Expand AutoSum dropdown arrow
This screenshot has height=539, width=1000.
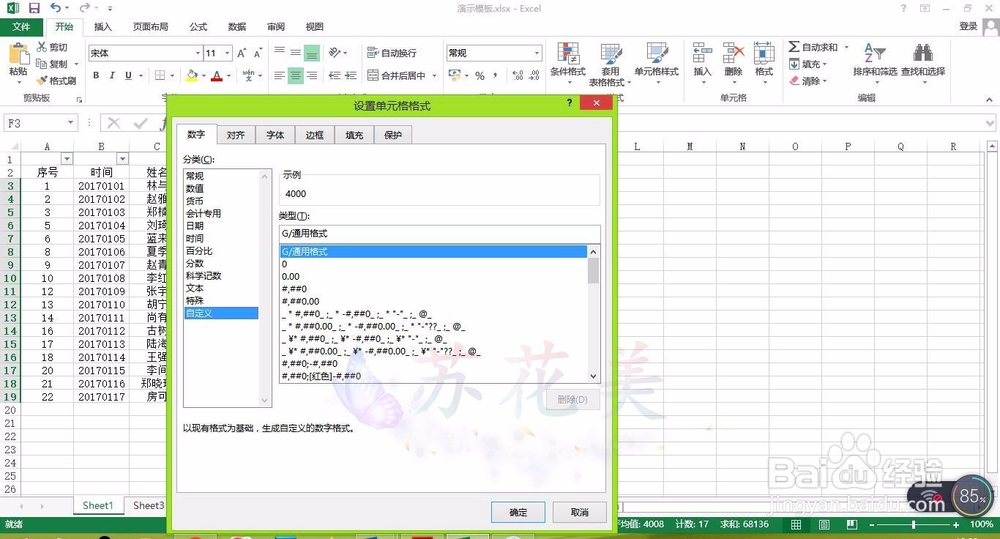coord(847,47)
